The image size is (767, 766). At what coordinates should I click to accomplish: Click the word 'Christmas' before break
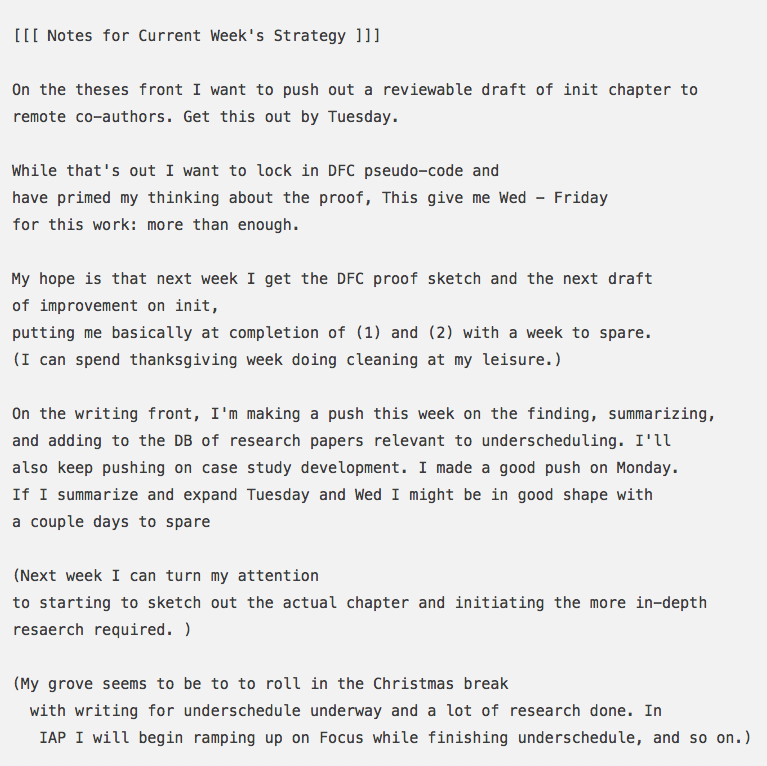413,683
